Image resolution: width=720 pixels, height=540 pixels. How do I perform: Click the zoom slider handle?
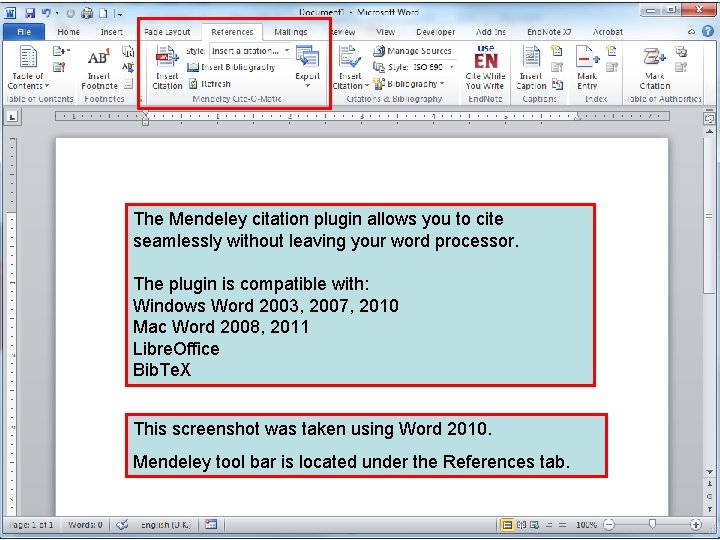click(x=652, y=524)
